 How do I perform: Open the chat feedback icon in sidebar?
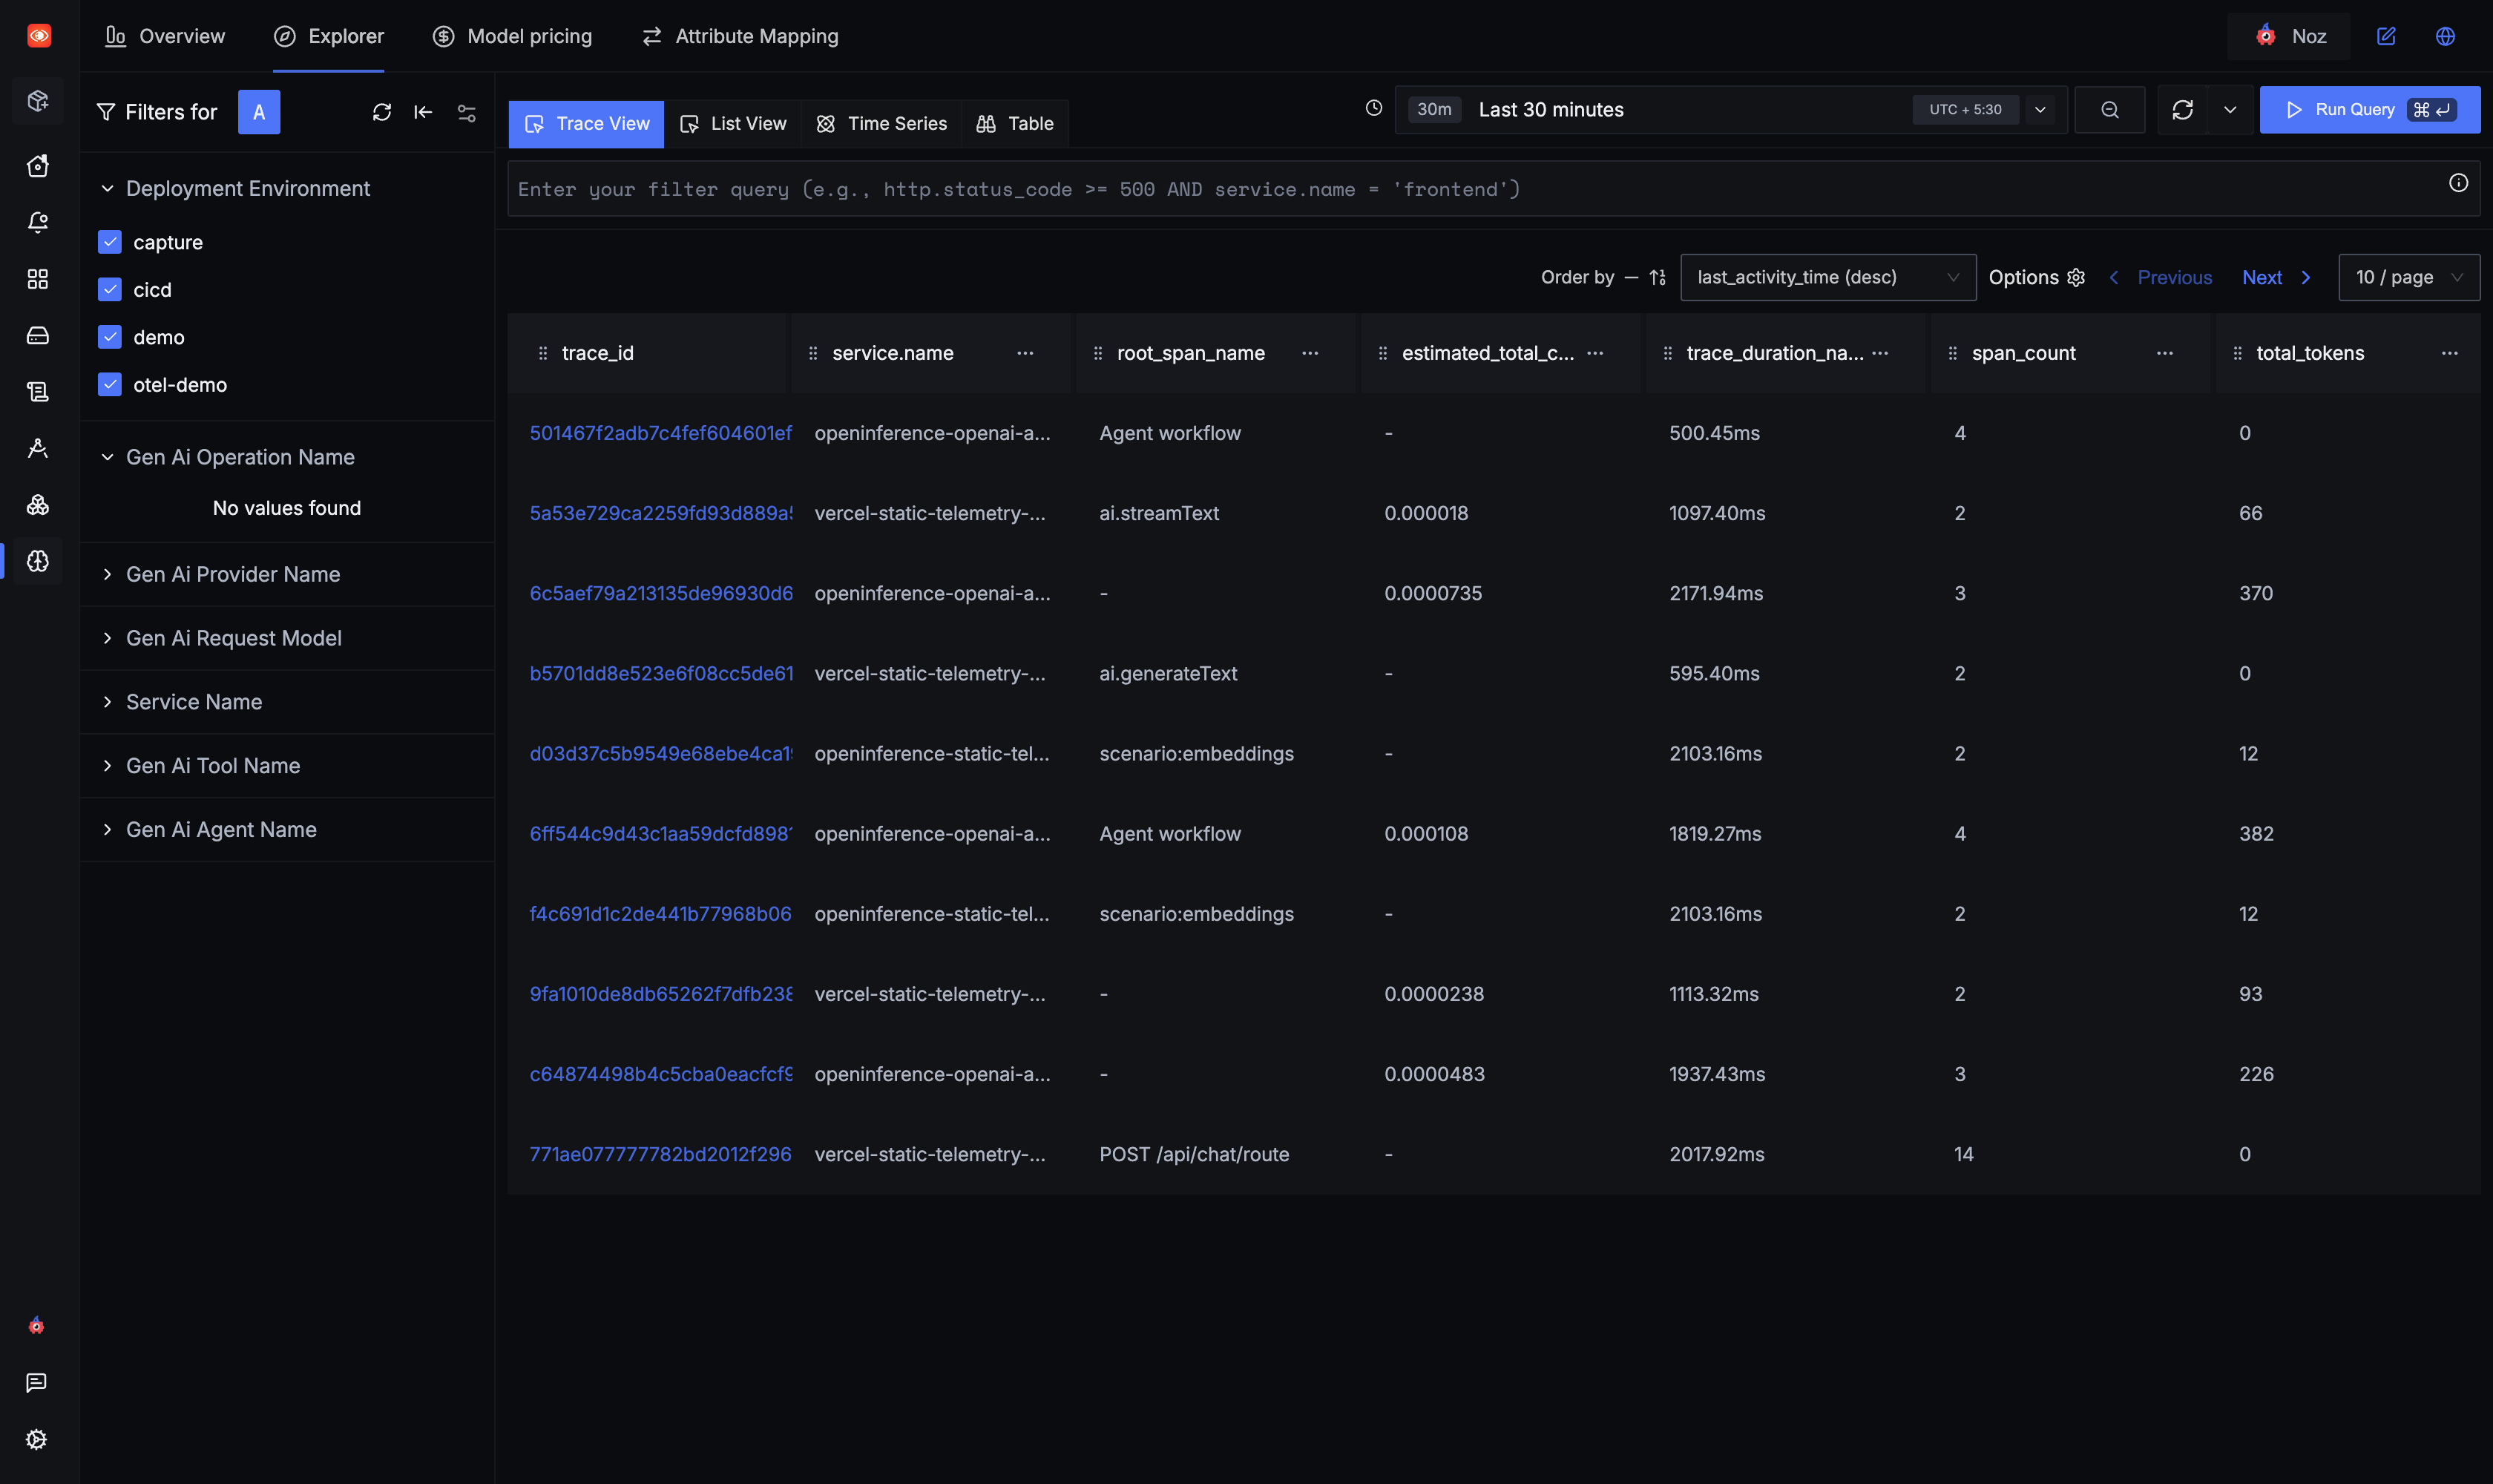point(36,1382)
